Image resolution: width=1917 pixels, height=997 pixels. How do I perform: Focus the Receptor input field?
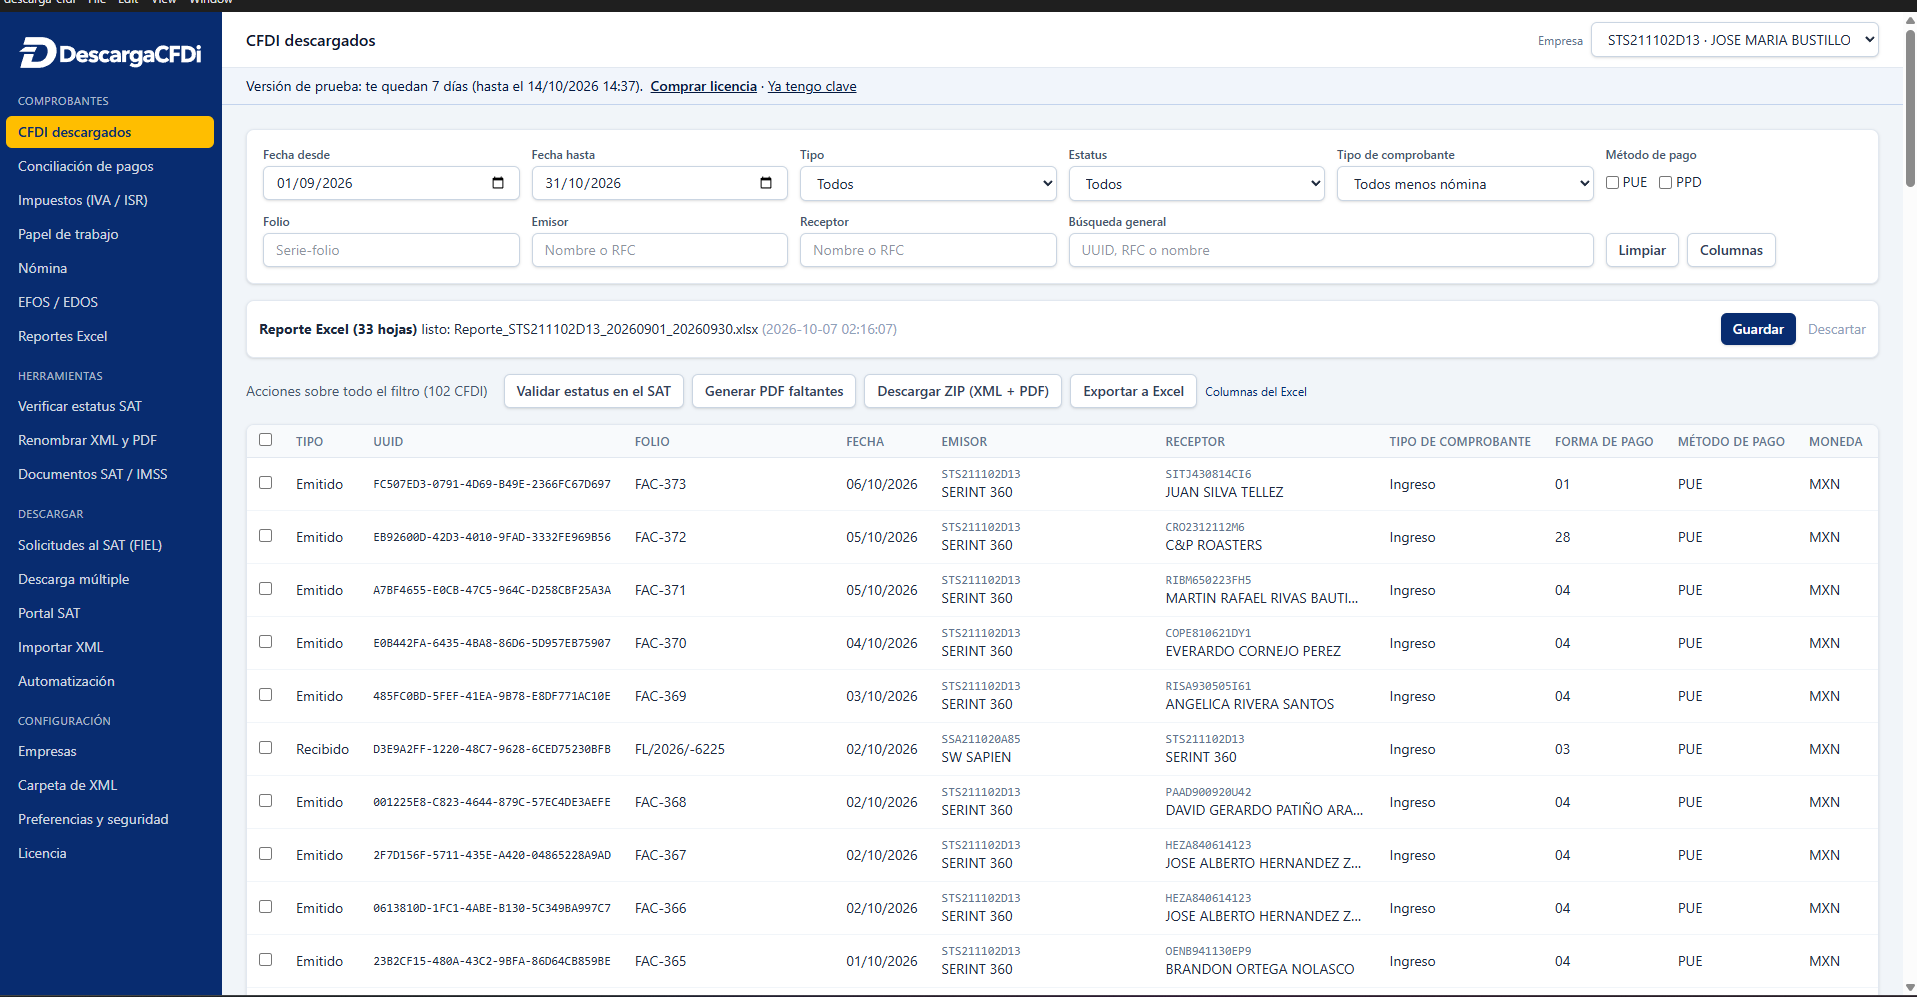click(928, 250)
